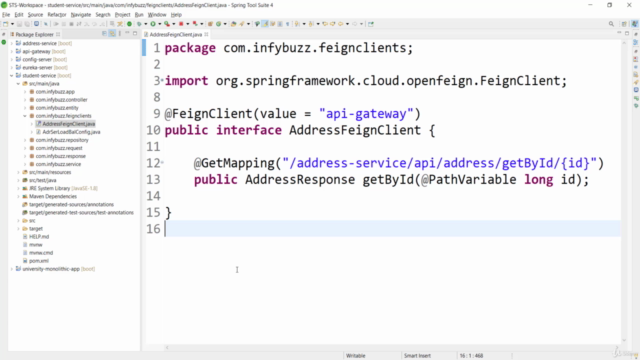Click the Save All toolbar icon
Screen dimensions: 640x360
coord(27,24)
